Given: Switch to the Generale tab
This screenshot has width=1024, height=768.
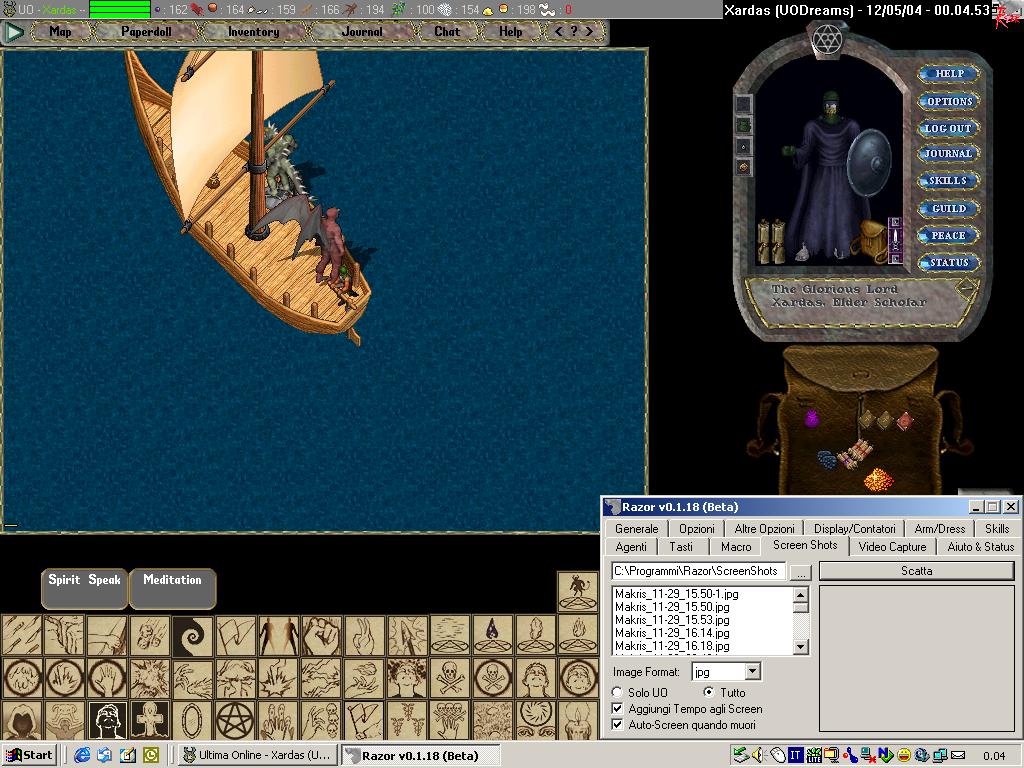Looking at the screenshot, I should [637, 528].
